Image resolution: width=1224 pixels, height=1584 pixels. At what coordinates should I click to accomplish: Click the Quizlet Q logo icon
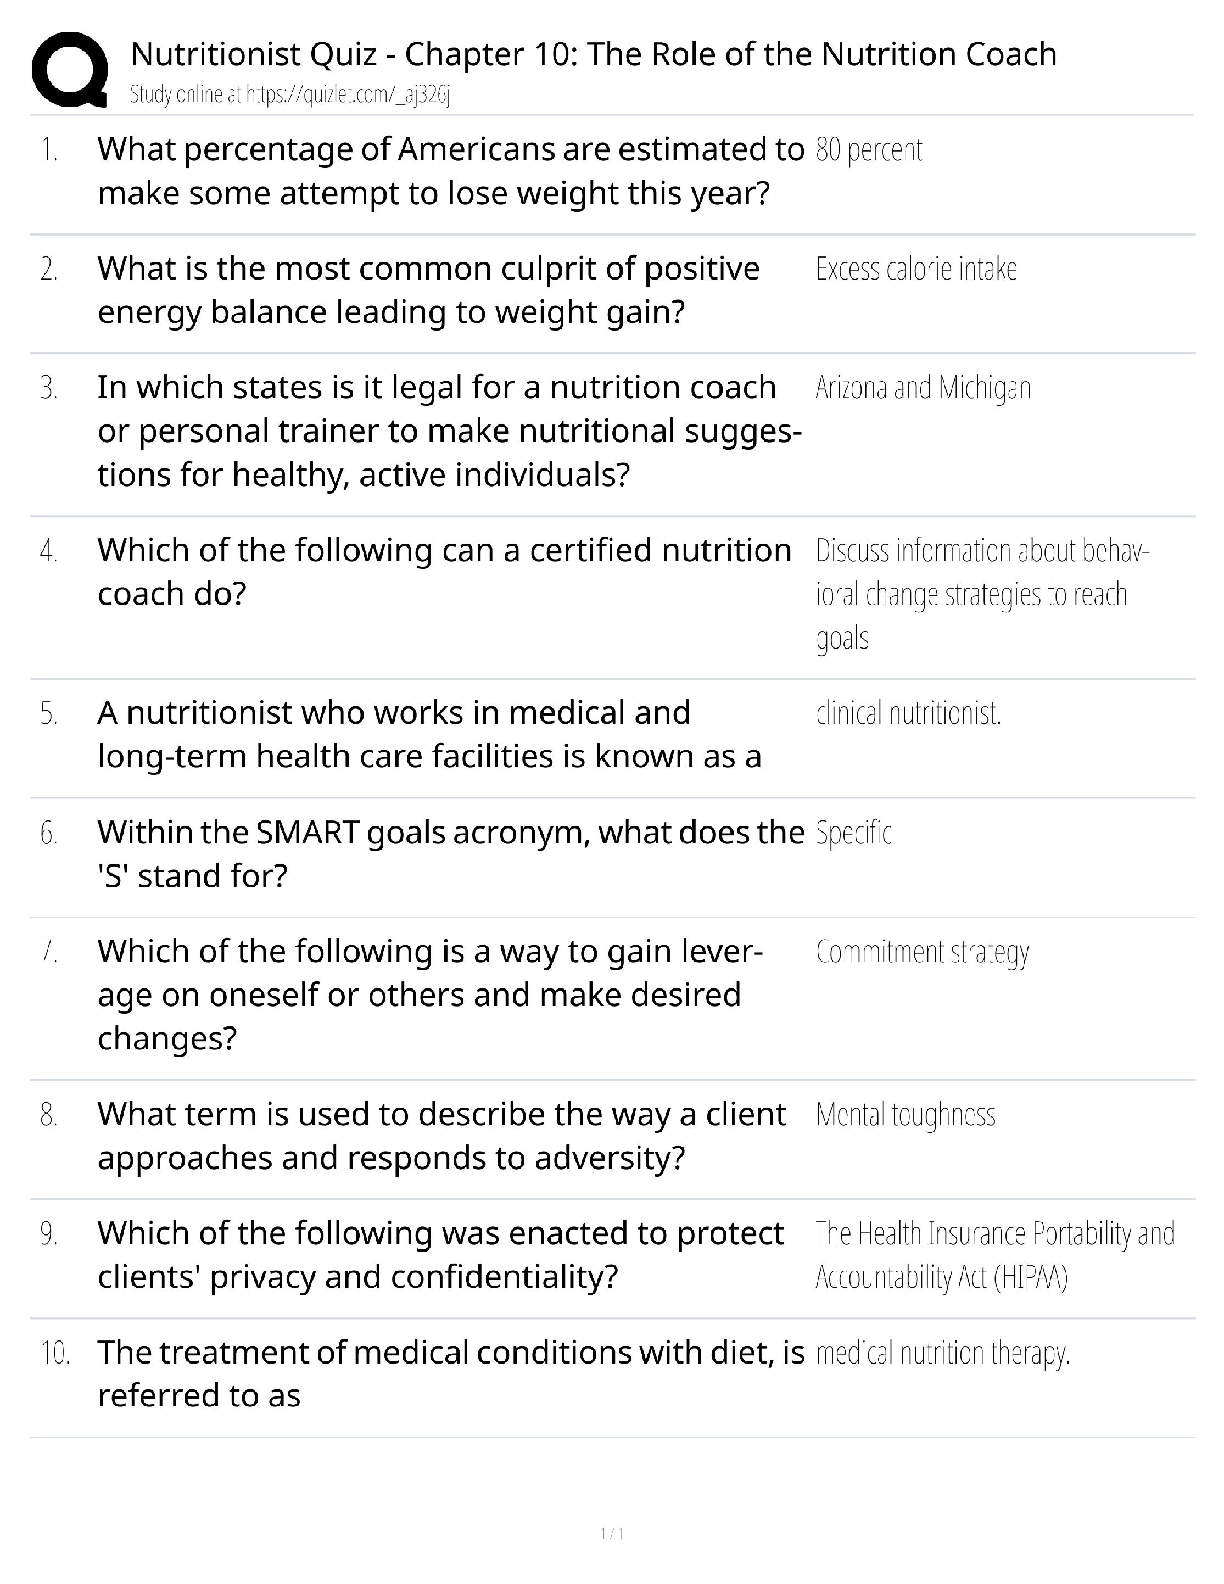(x=70, y=70)
